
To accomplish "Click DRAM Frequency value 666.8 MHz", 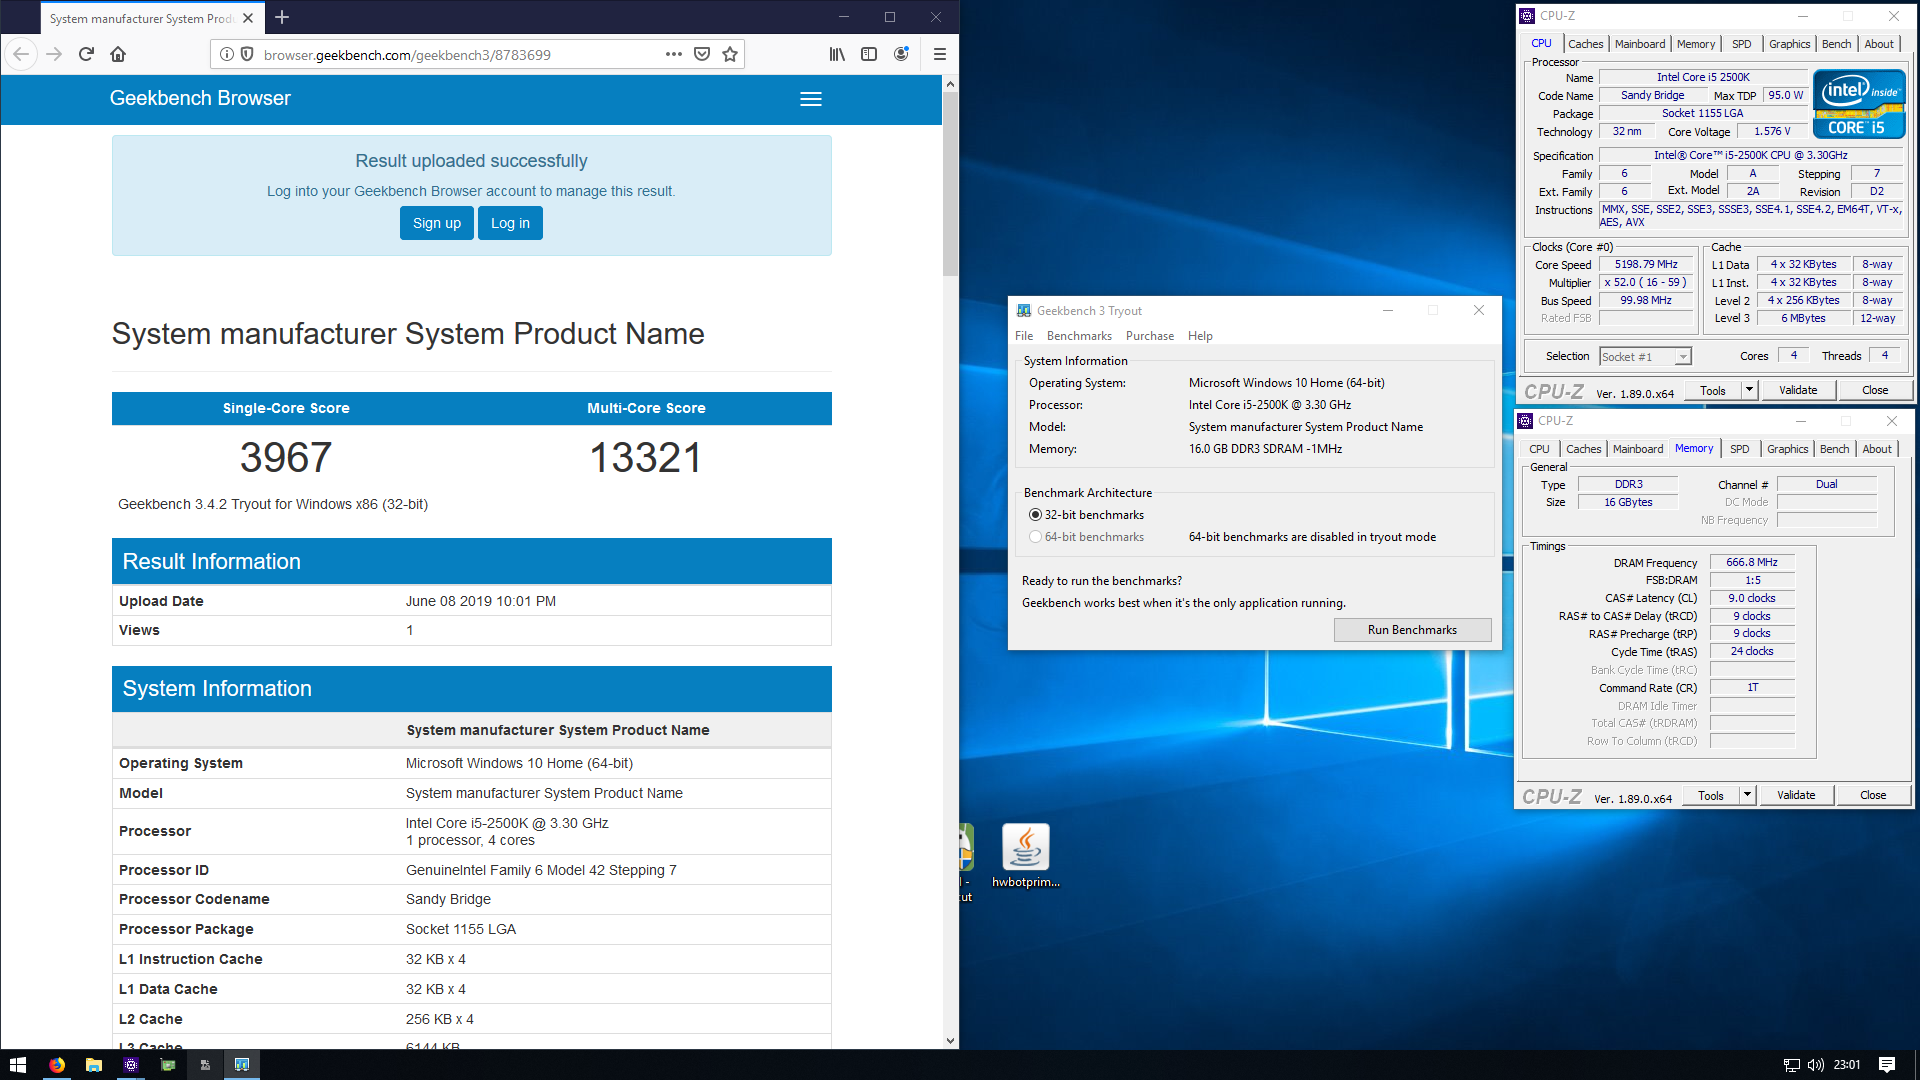I will (x=1751, y=563).
